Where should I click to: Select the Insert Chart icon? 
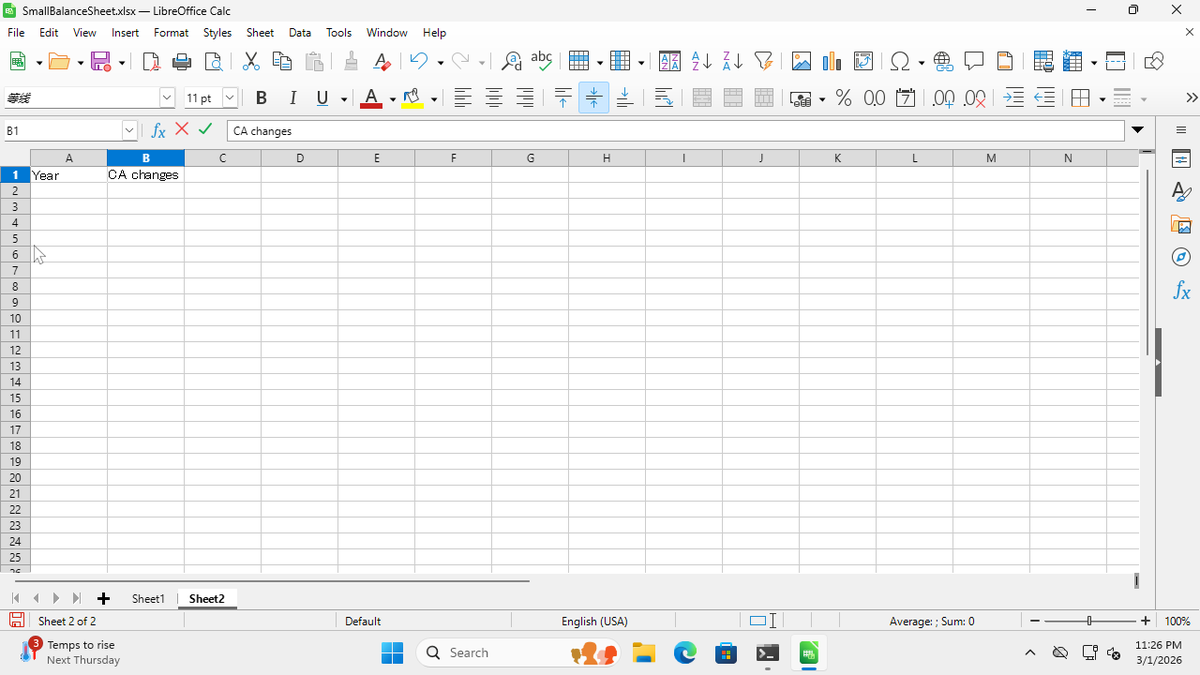coord(831,61)
